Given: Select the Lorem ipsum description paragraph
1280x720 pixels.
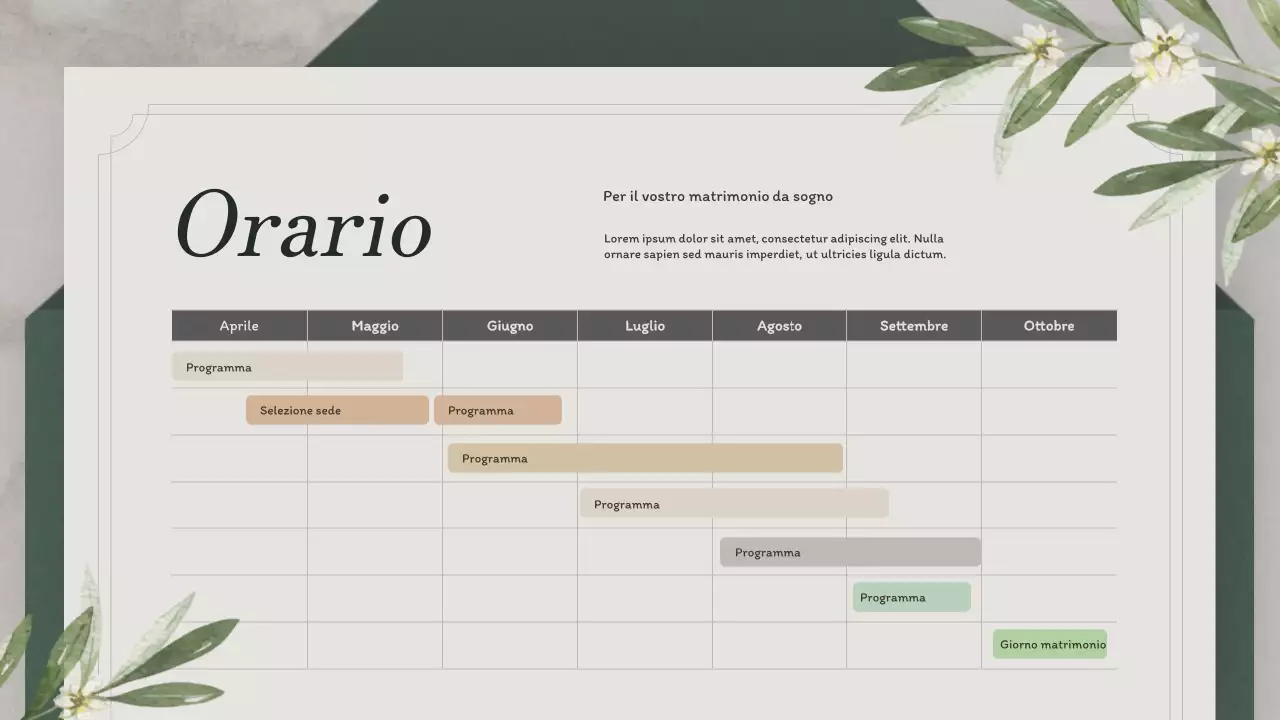Looking at the screenshot, I should click(x=774, y=246).
